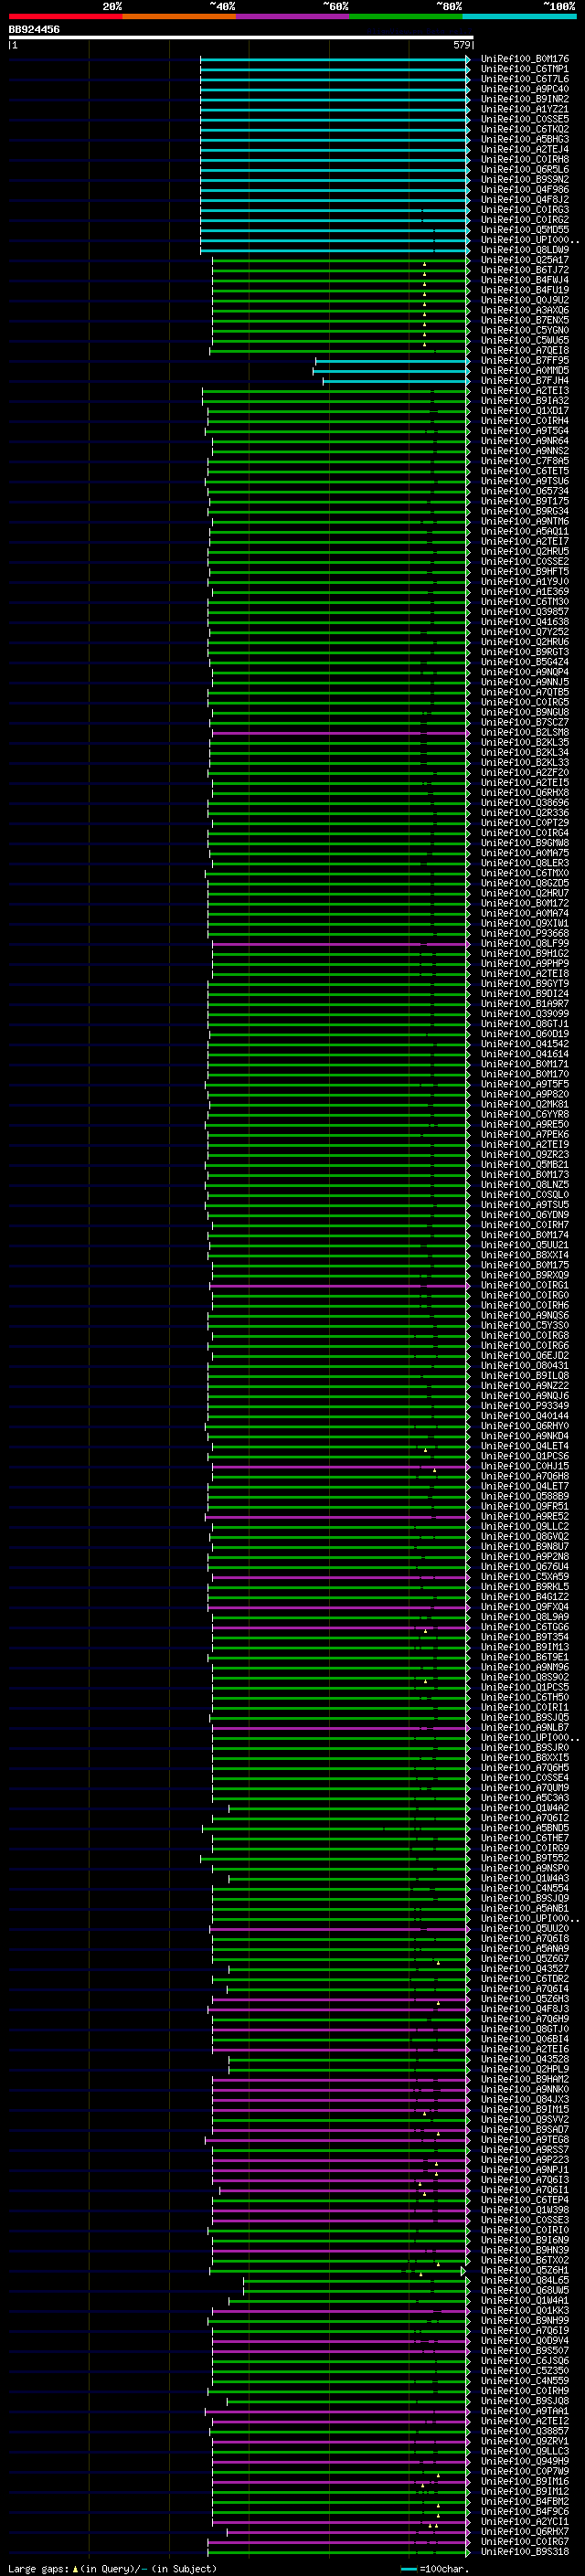
Task: Click the purple alignment bar for UniRef100_B2LSM8
Action: (340, 733)
